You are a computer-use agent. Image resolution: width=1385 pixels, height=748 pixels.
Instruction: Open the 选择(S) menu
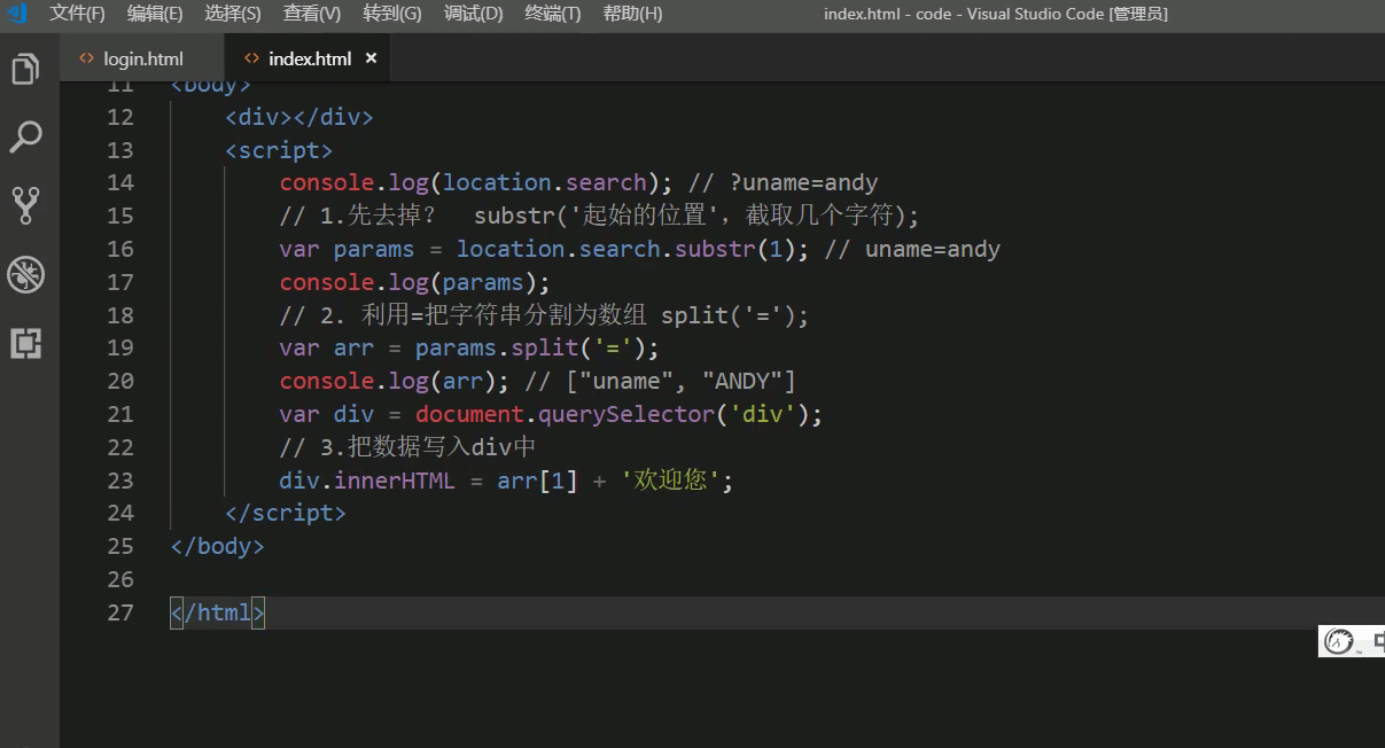click(x=233, y=13)
